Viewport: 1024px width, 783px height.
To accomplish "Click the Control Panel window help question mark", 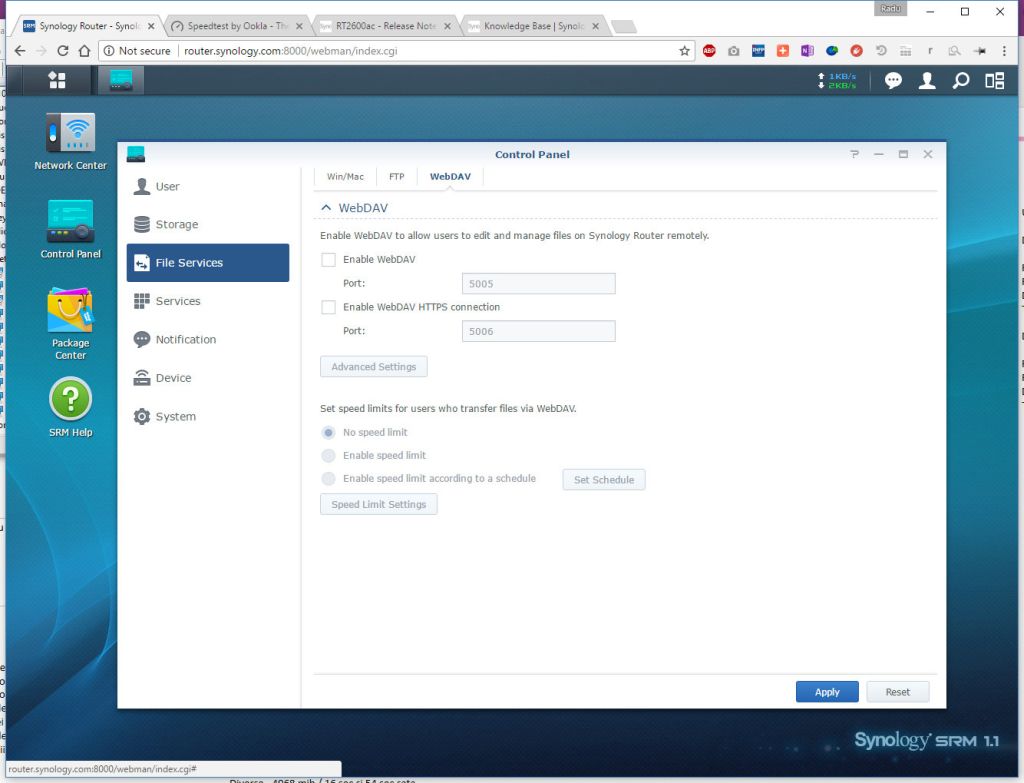I will click(x=854, y=154).
